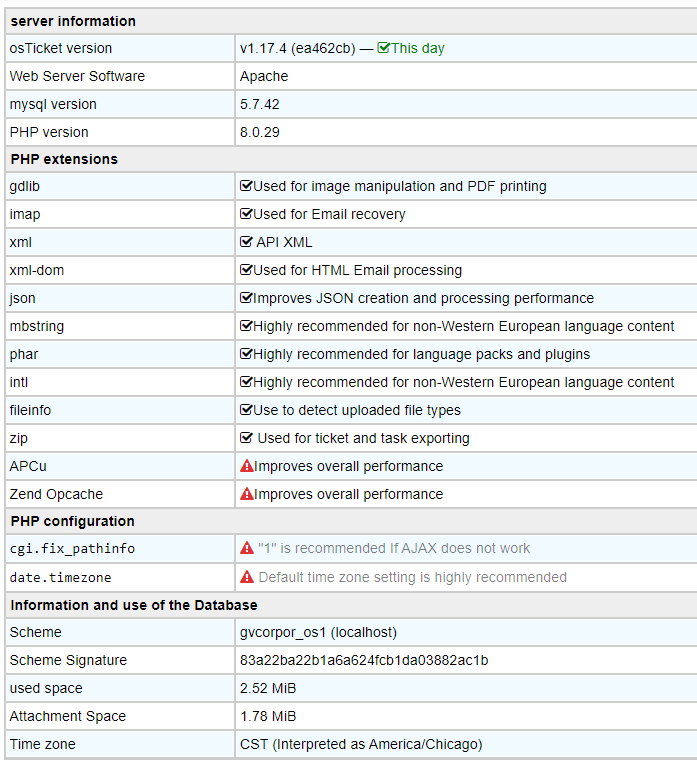Click the Scheme Signature hash value
This screenshot has width=697, height=768.
click(364, 660)
